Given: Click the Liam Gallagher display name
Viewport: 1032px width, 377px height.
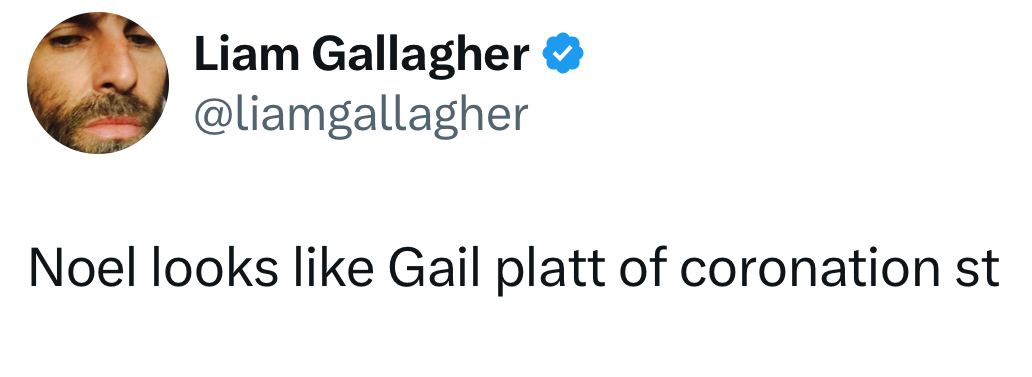Looking at the screenshot, I should point(361,55).
